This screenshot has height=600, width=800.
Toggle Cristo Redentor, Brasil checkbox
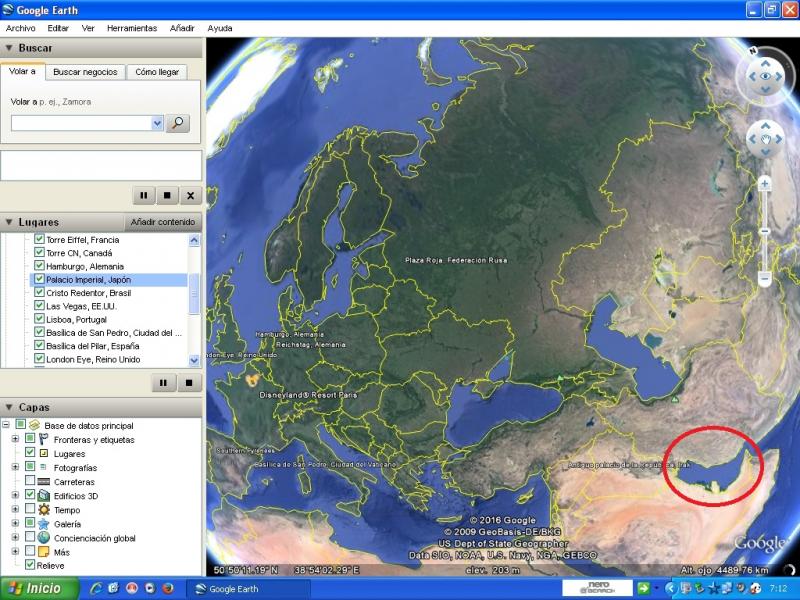pyautogui.click(x=39, y=292)
